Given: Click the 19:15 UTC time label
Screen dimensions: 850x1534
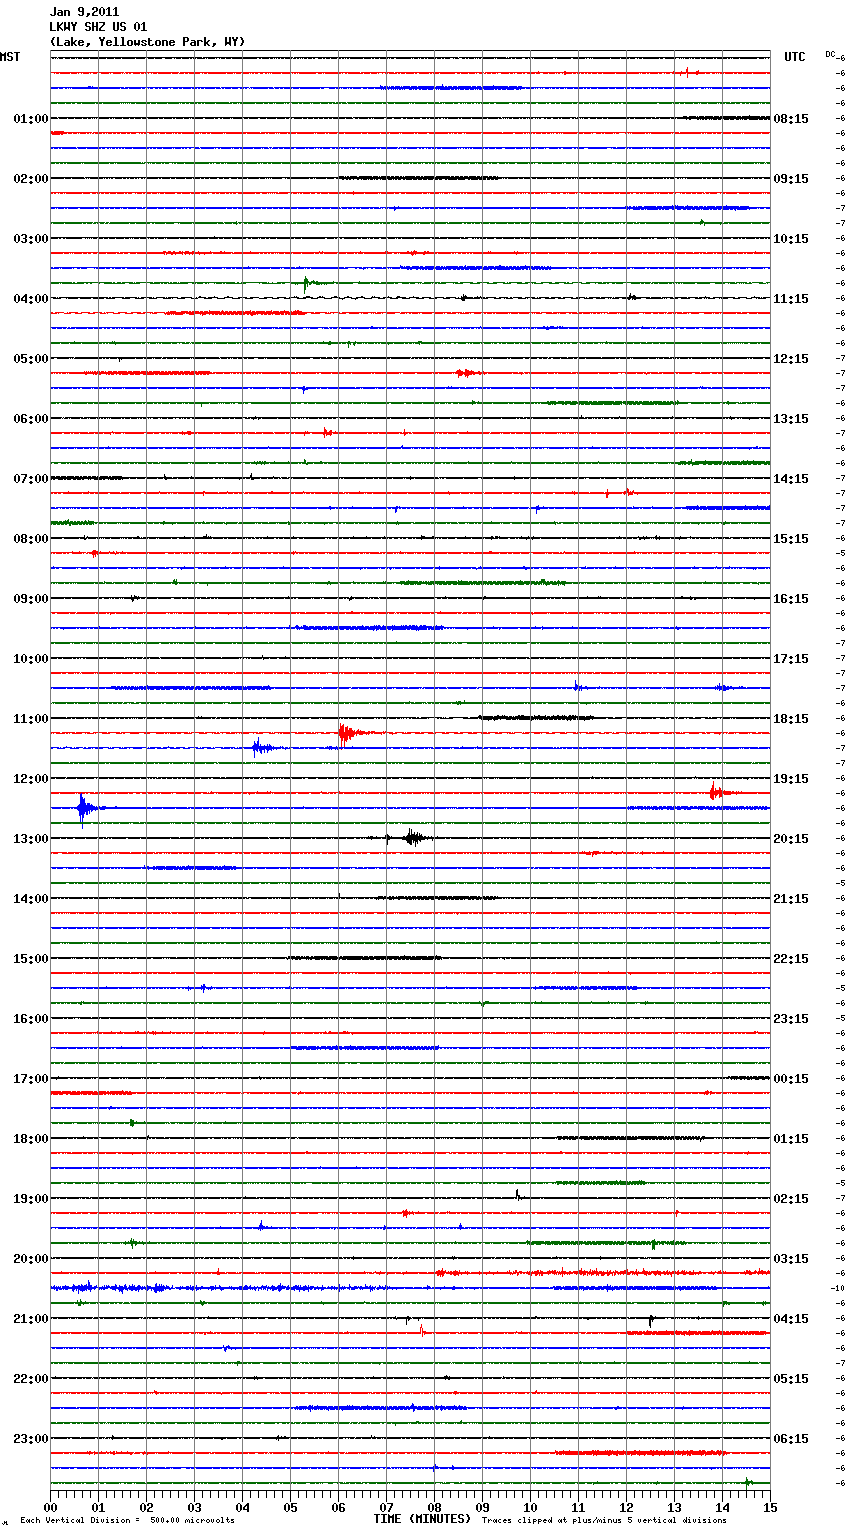Looking at the screenshot, I should pyautogui.click(x=791, y=779).
